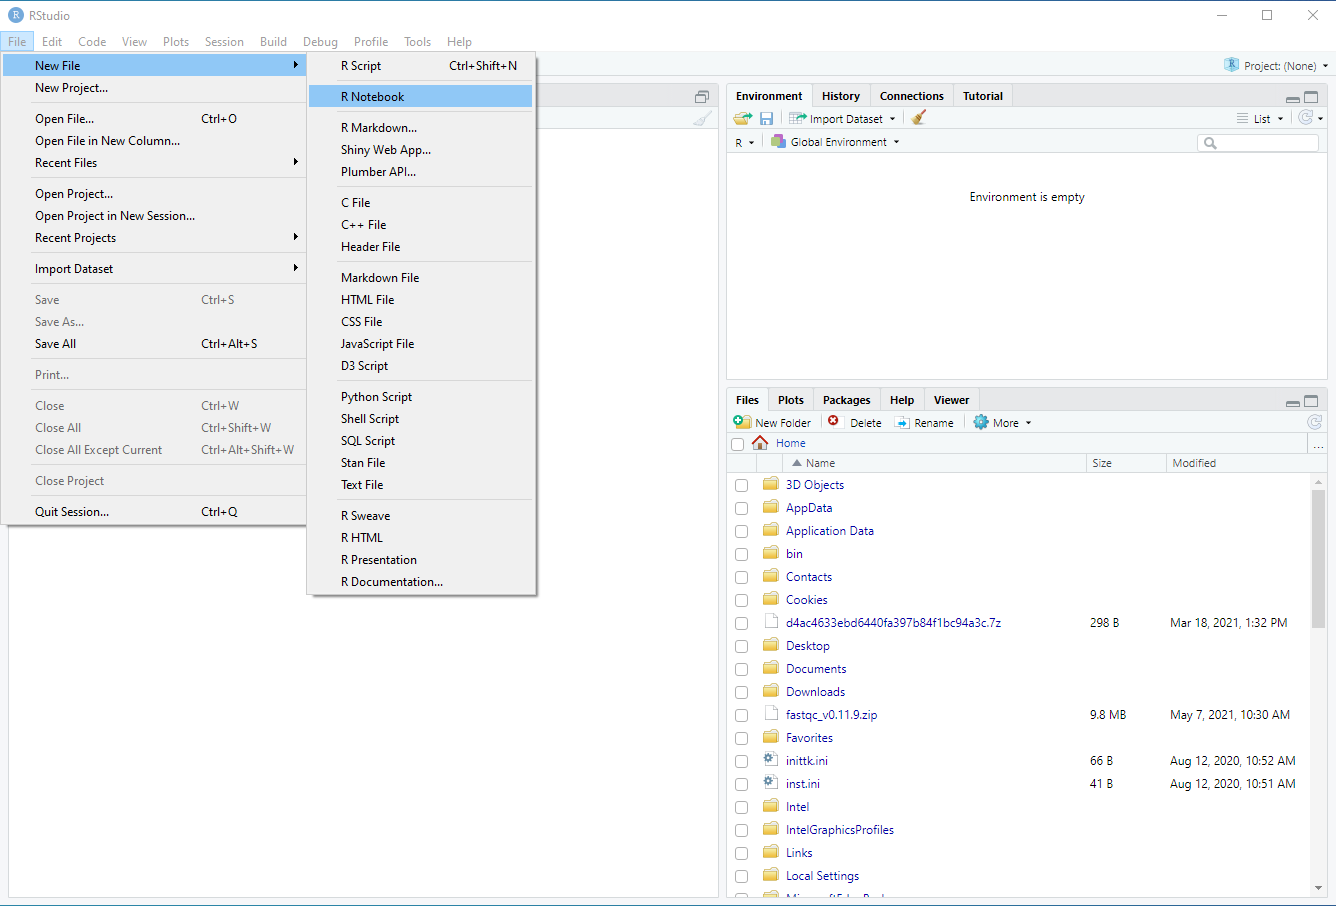Viewport: 1336px width, 906px height.
Task: Click the Size column header
Action: click(1126, 463)
